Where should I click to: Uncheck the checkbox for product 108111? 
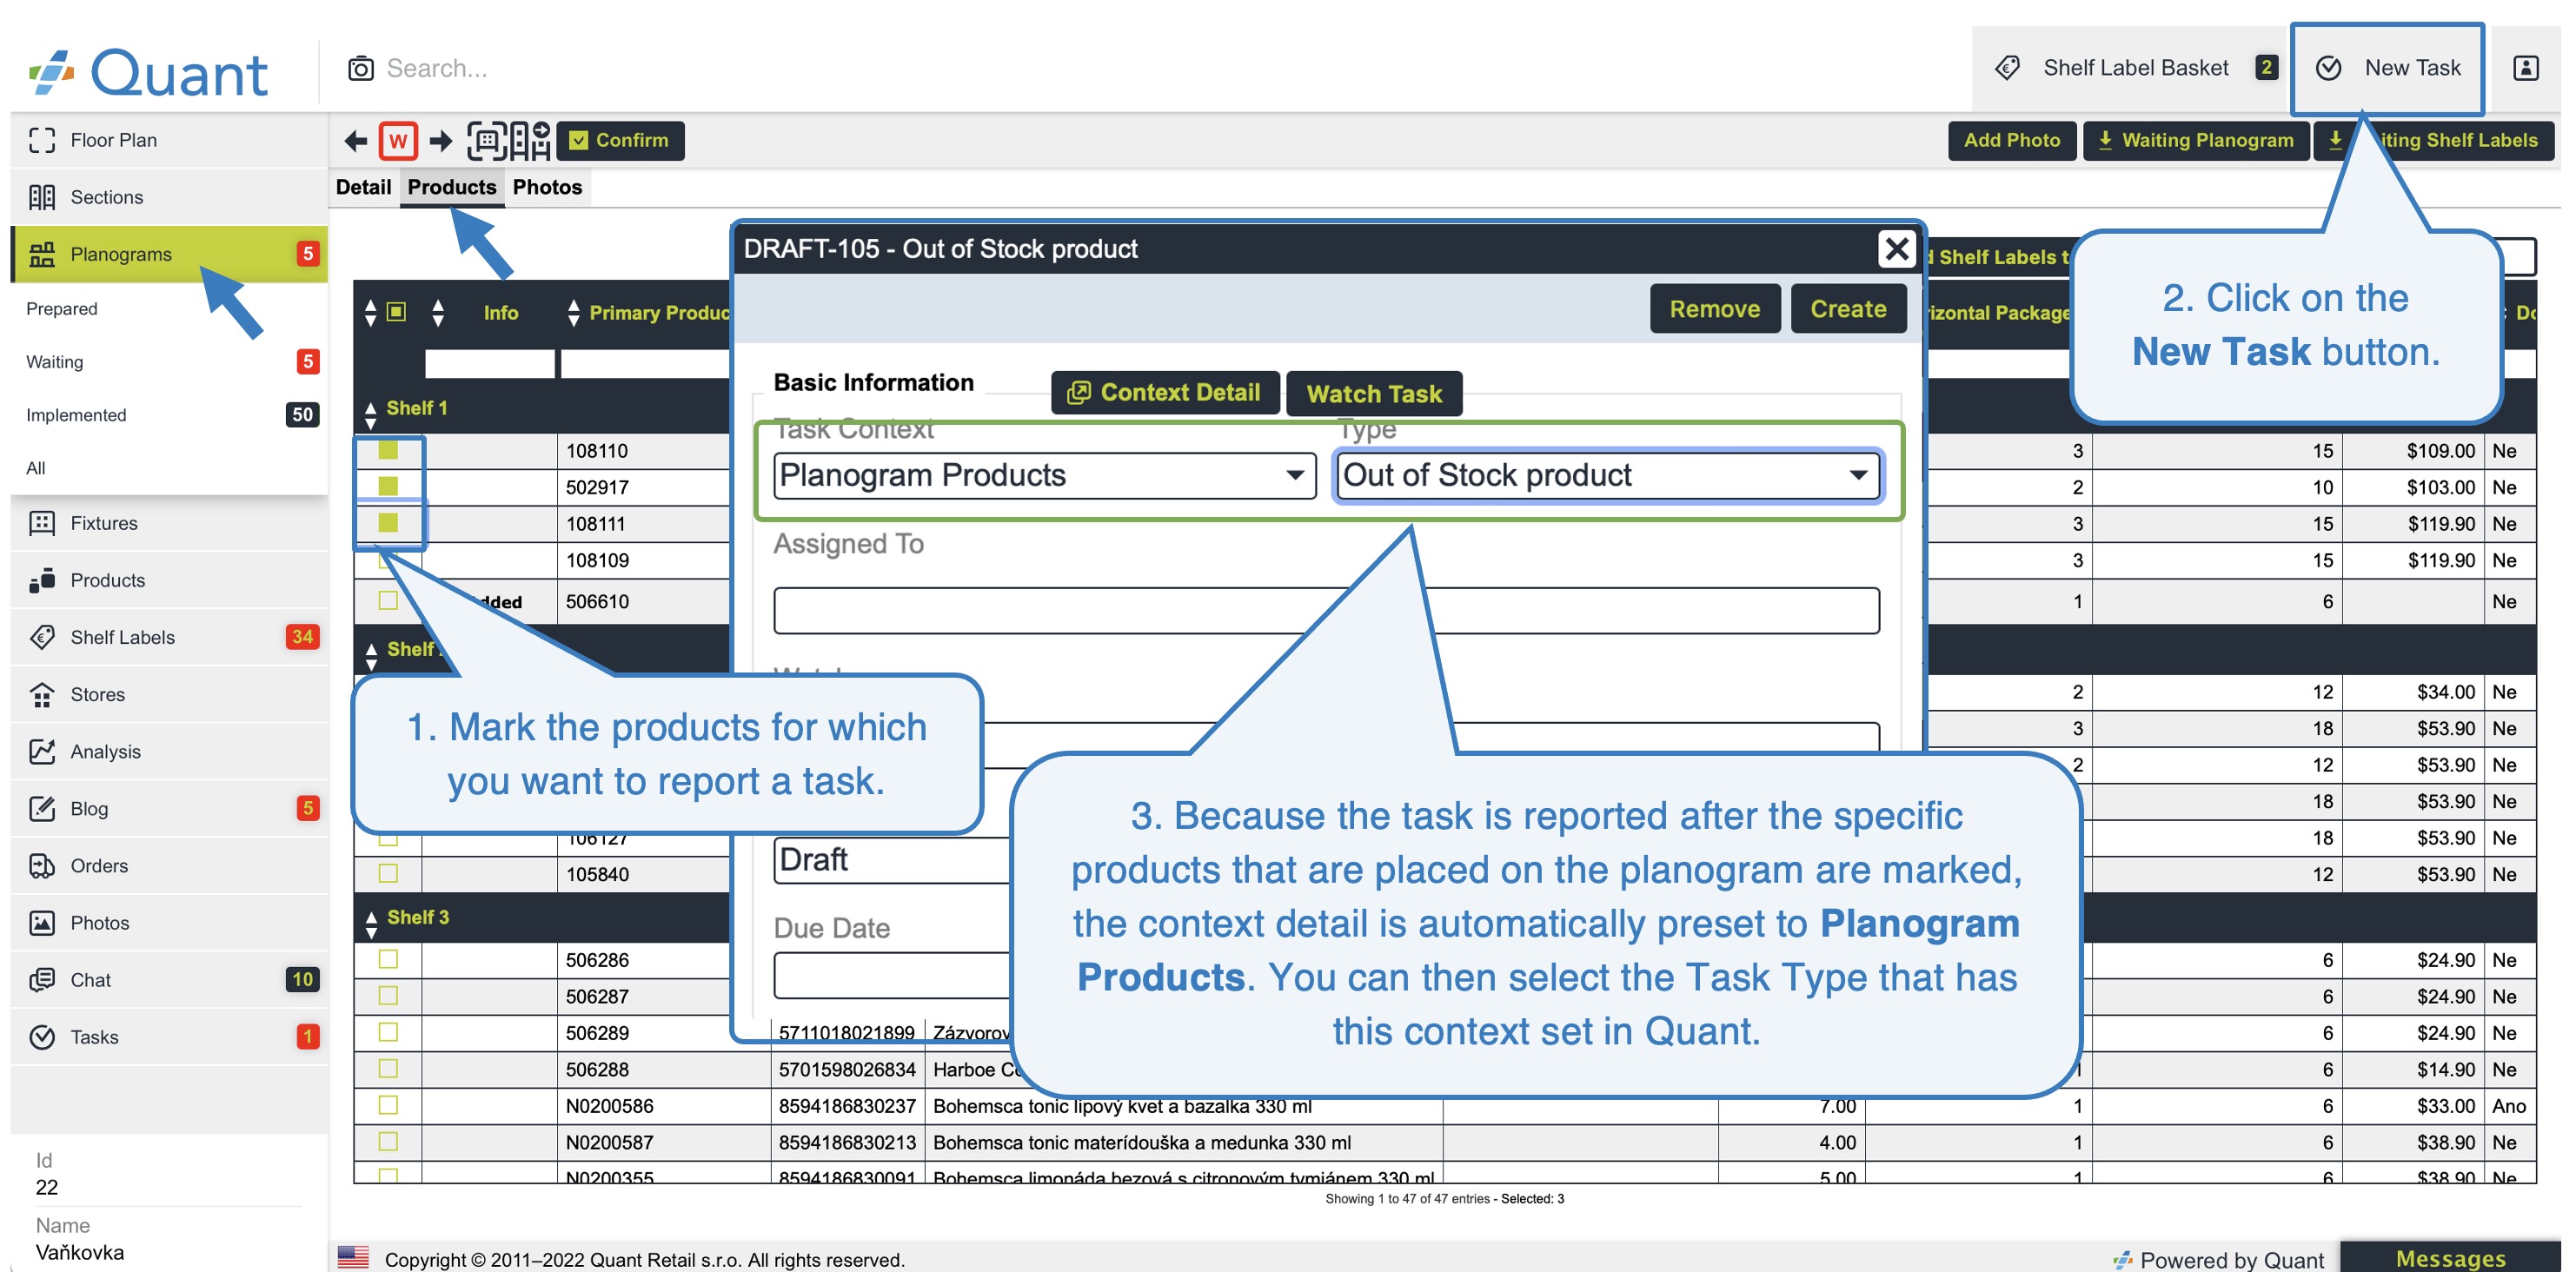pyautogui.click(x=388, y=522)
